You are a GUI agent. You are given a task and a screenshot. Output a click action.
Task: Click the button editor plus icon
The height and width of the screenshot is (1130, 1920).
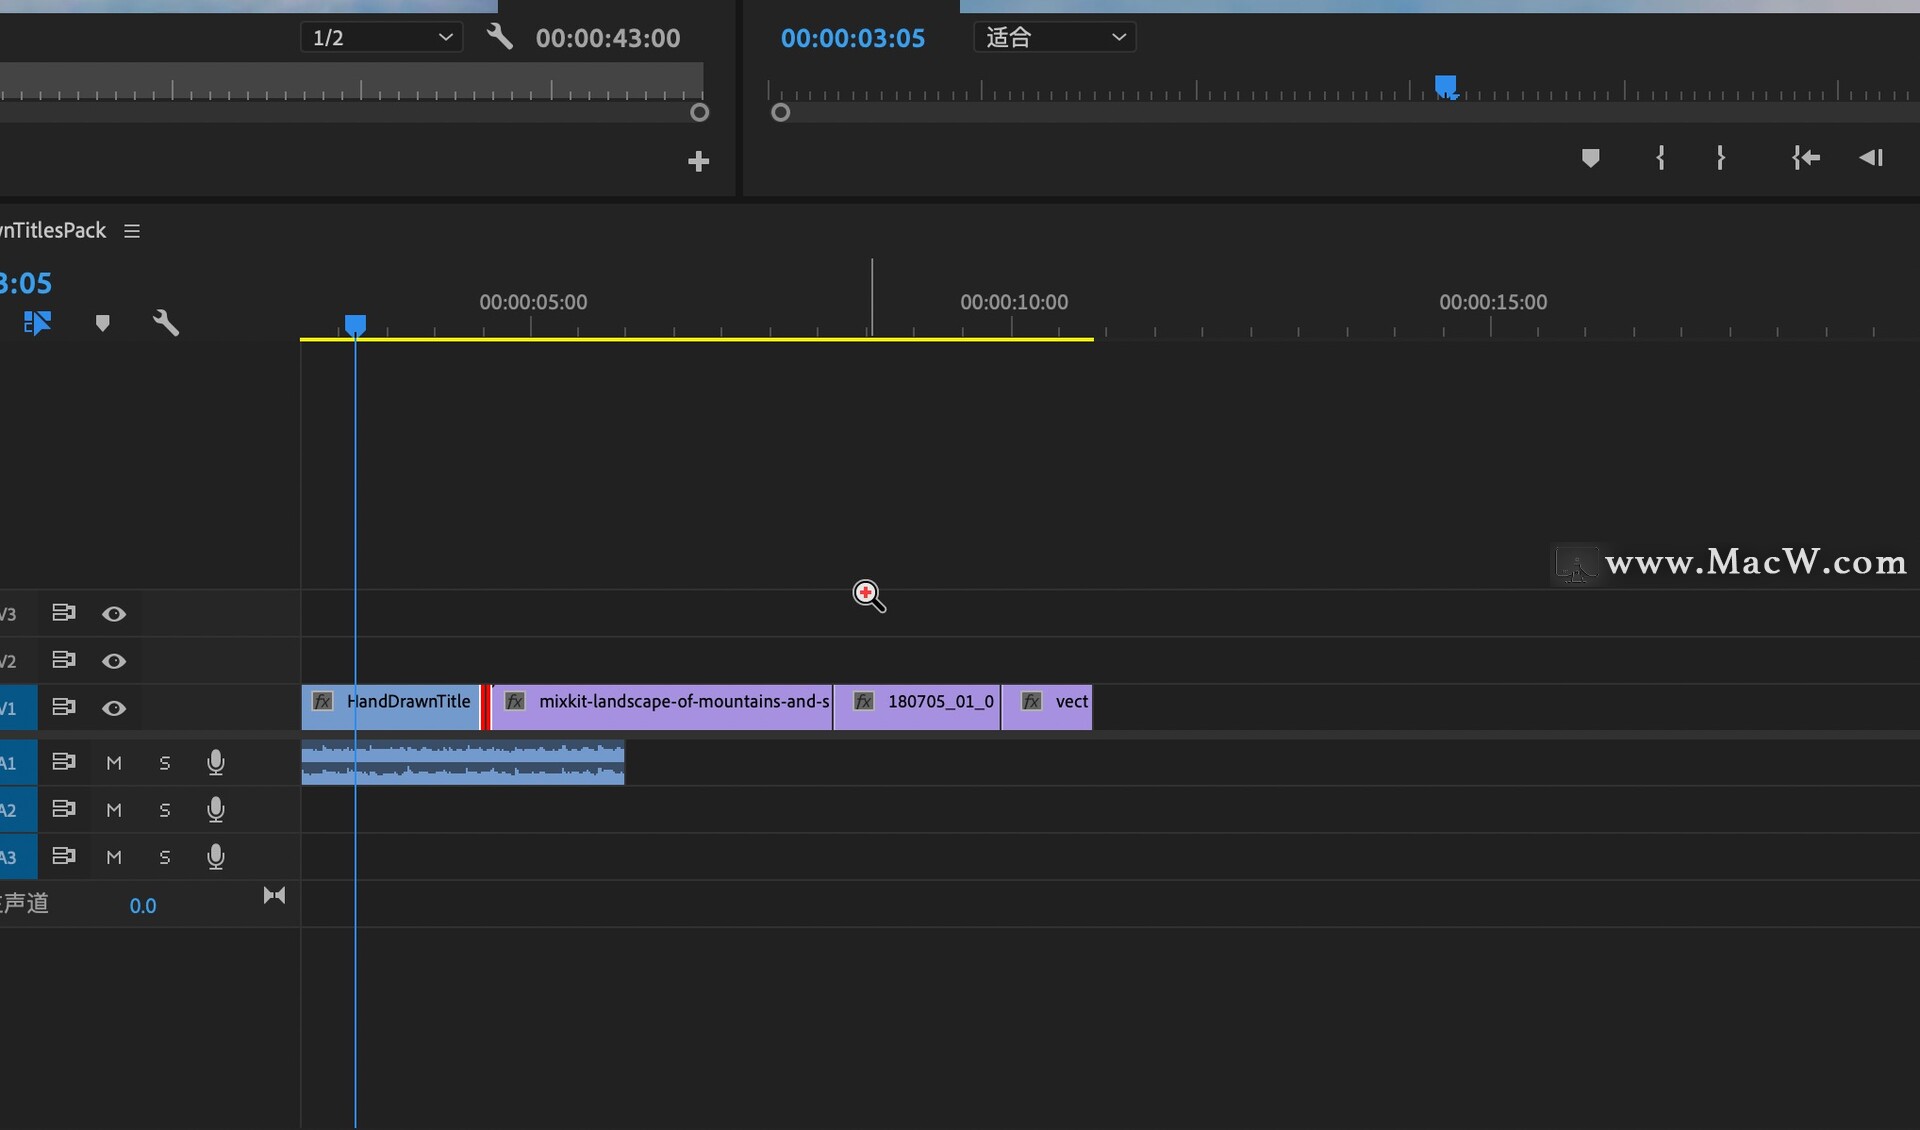coord(698,161)
